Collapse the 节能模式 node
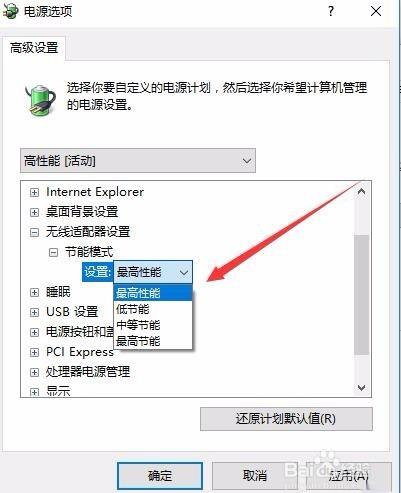The width and height of the screenshot is (401, 493). pos(53,252)
